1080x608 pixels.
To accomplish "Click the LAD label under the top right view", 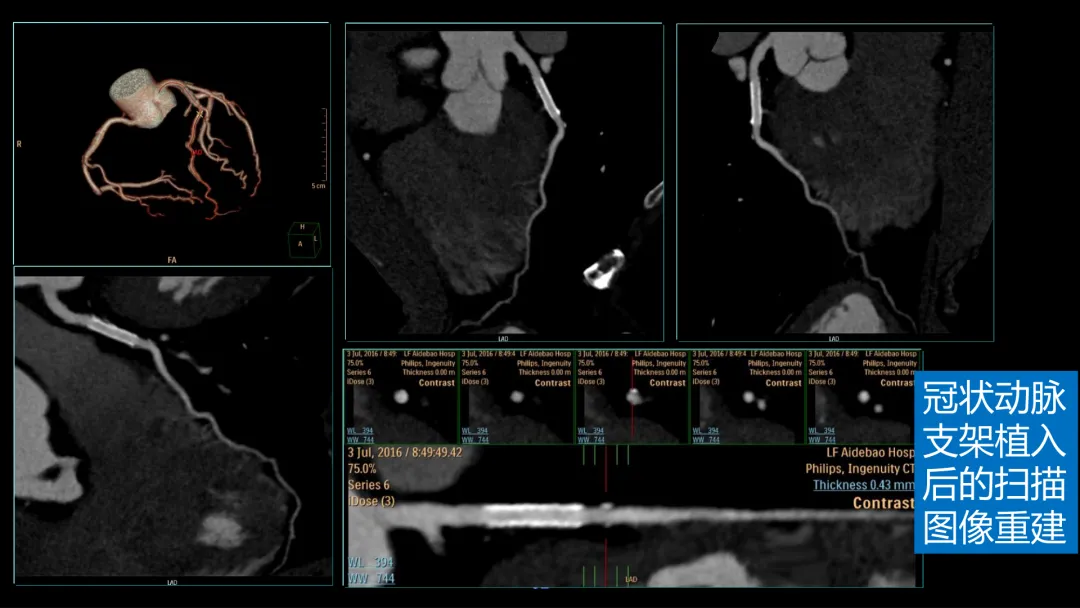I will 834,339.
